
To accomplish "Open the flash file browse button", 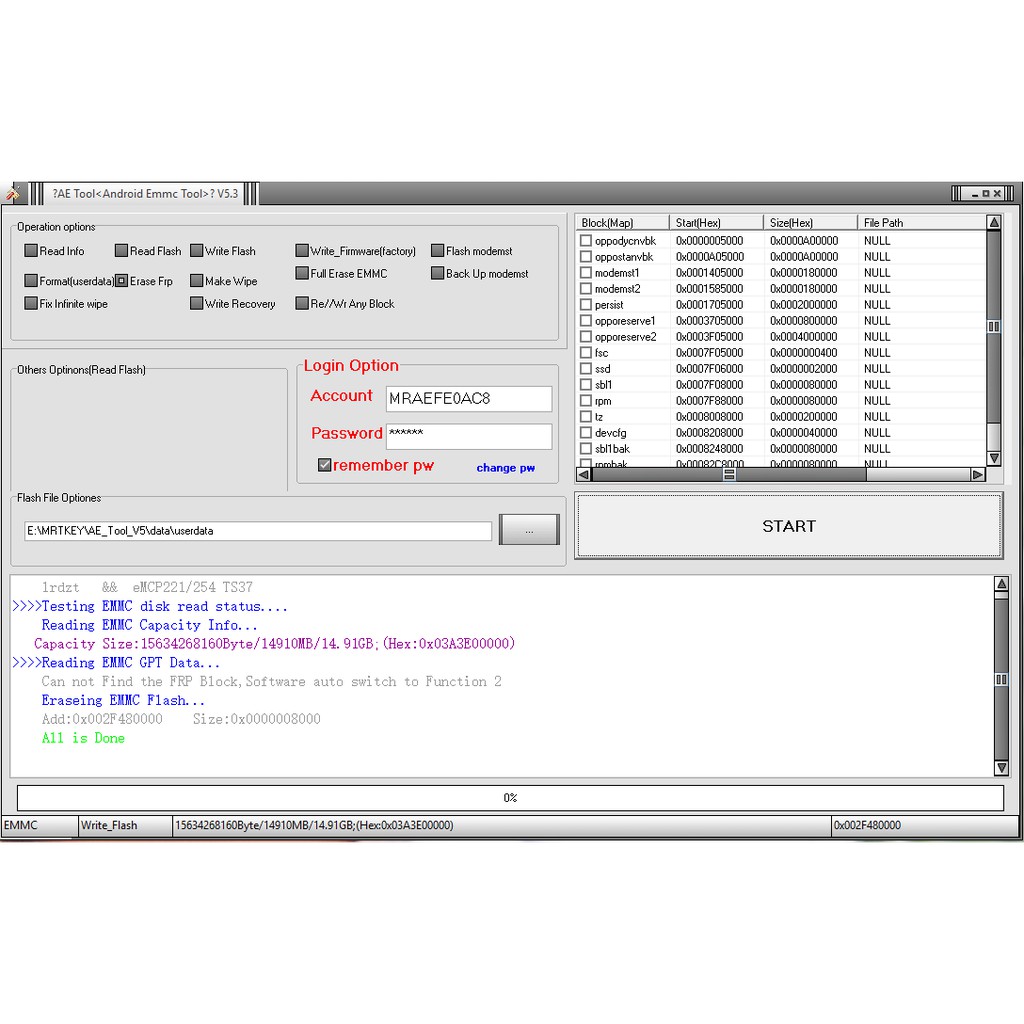I will click(x=528, y=531).
